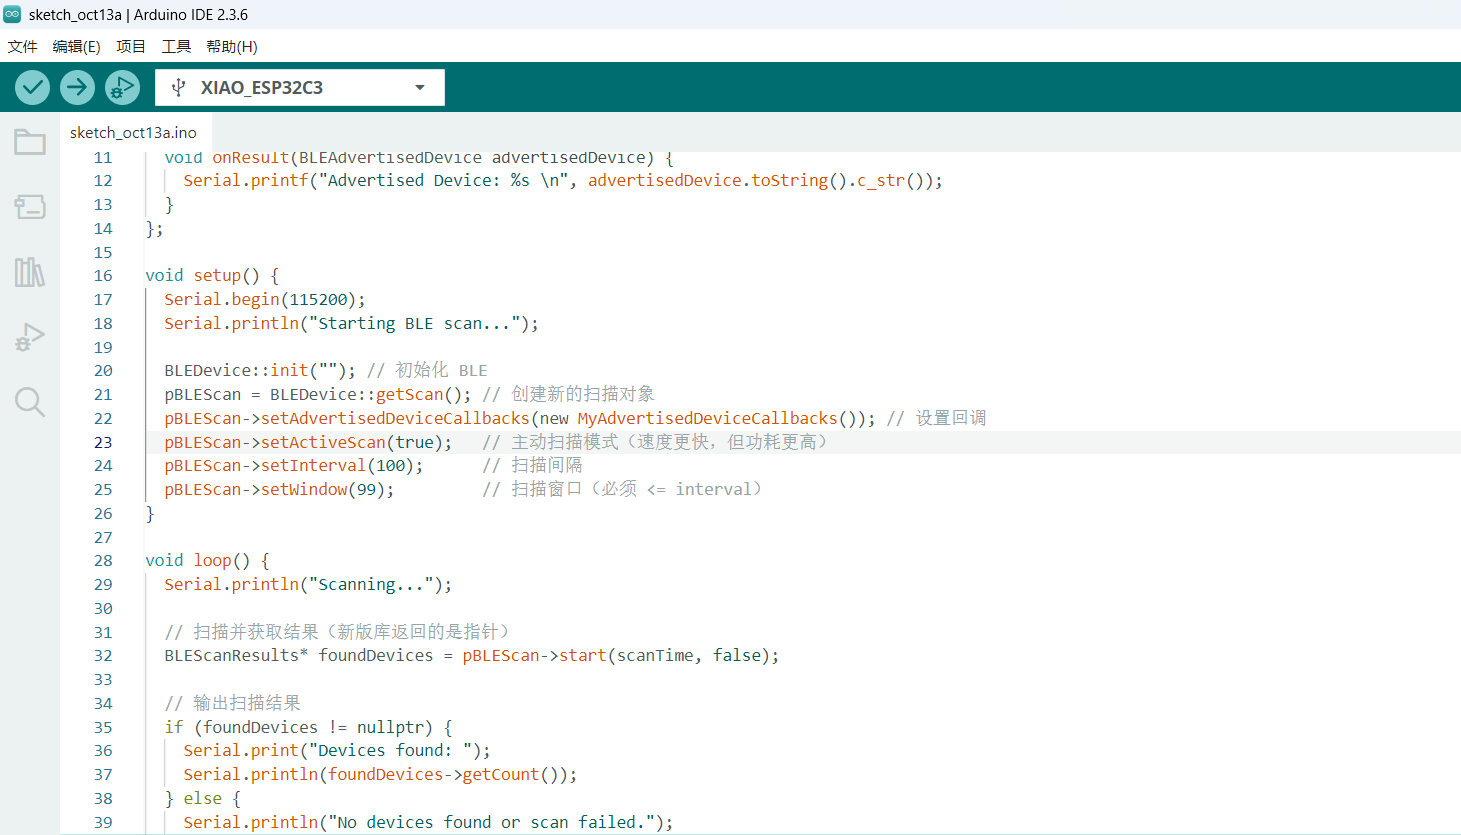Open the 帮助(H) menu
The width and height of the screenshot is (1461, 835).
click(x=232, y=47)
